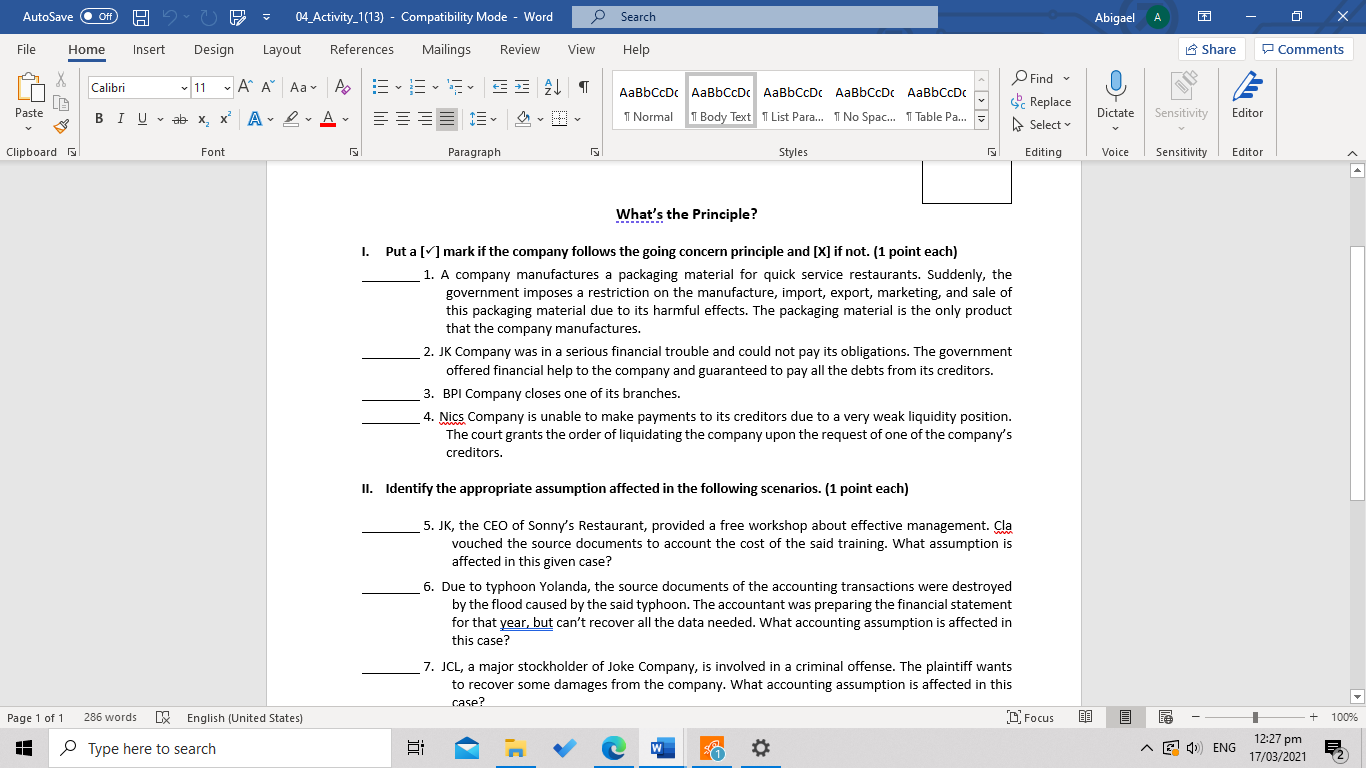
Task: Switch to the Insert tab
Action: click(149, 49)
